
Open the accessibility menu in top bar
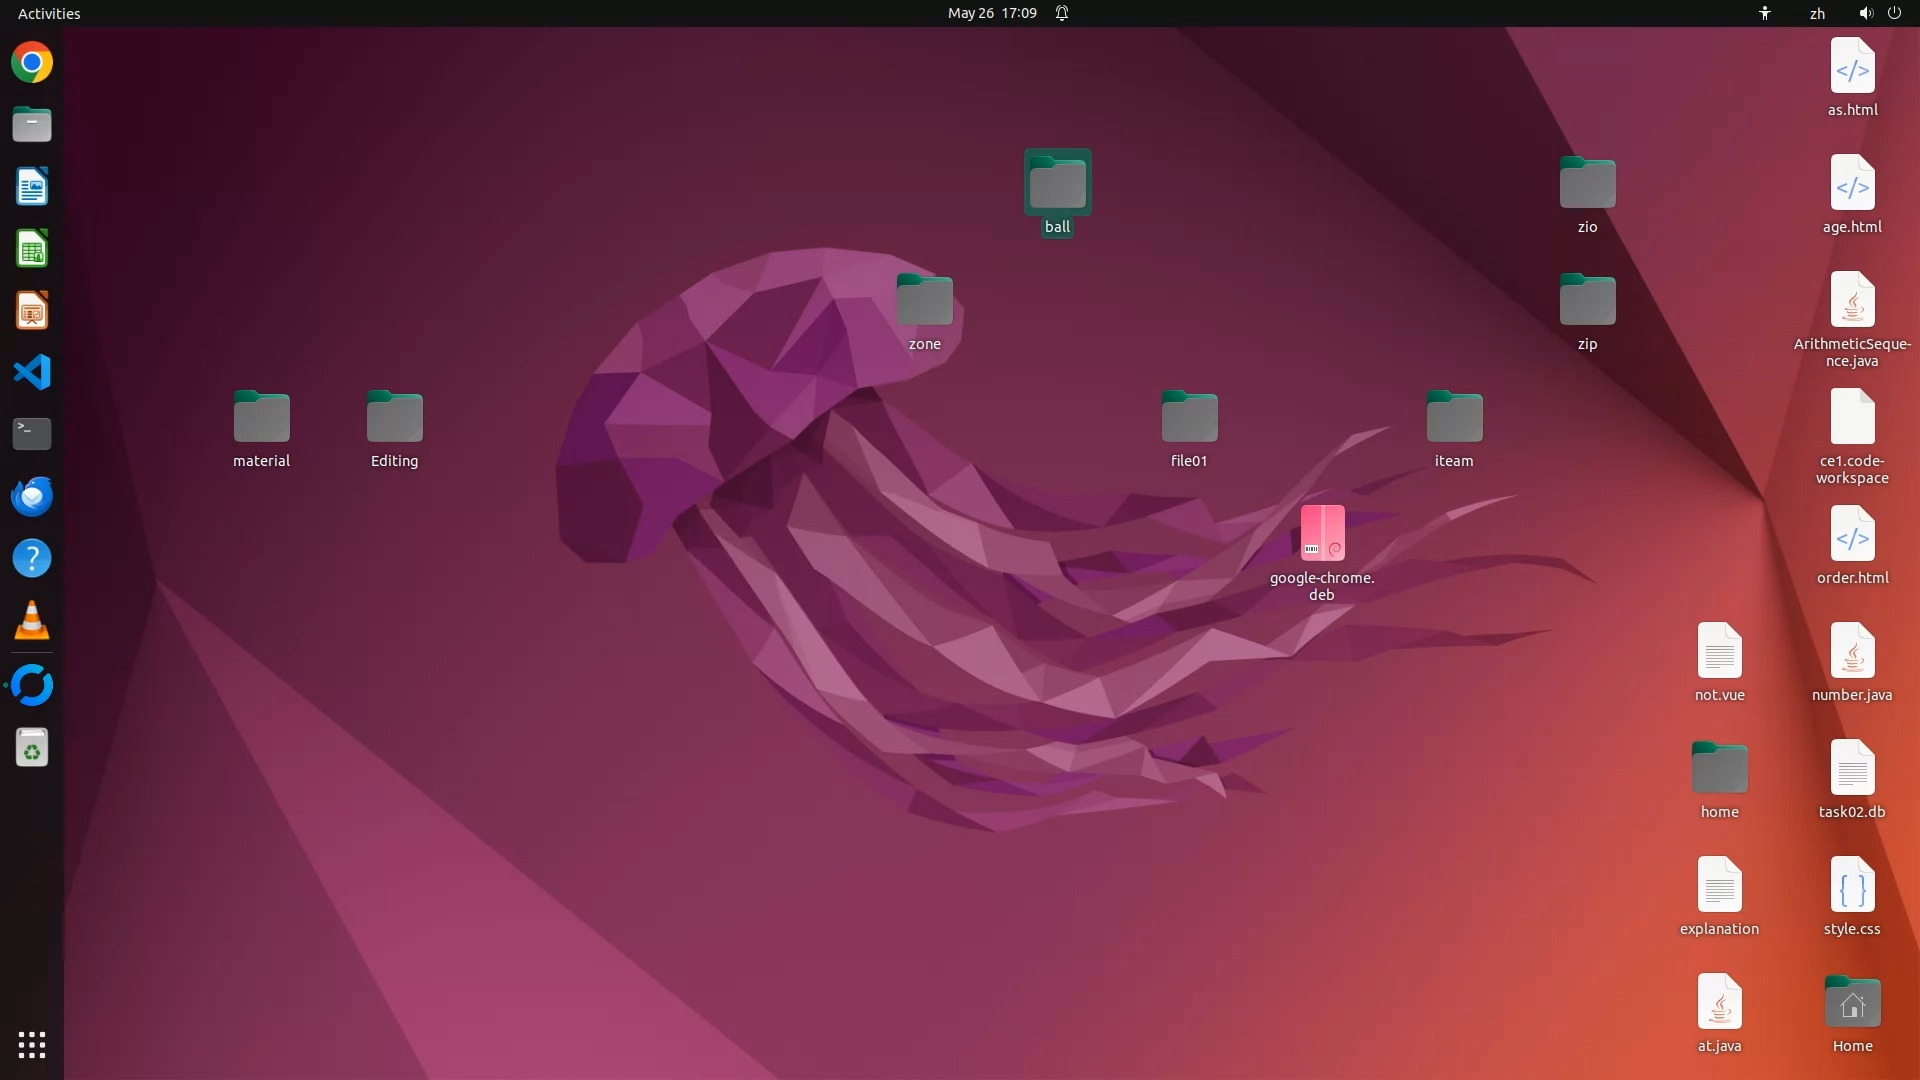pyautogui.click(x=1765, y=13)
